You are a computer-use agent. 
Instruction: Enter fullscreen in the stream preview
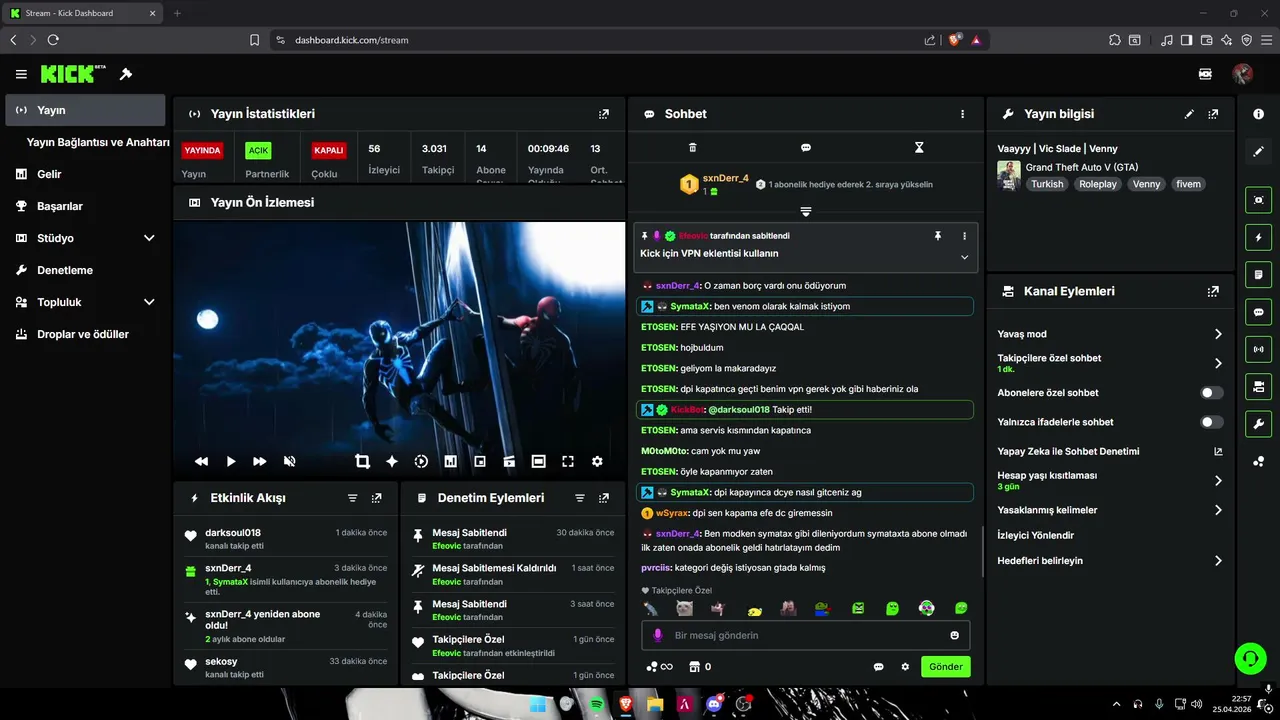568,461
